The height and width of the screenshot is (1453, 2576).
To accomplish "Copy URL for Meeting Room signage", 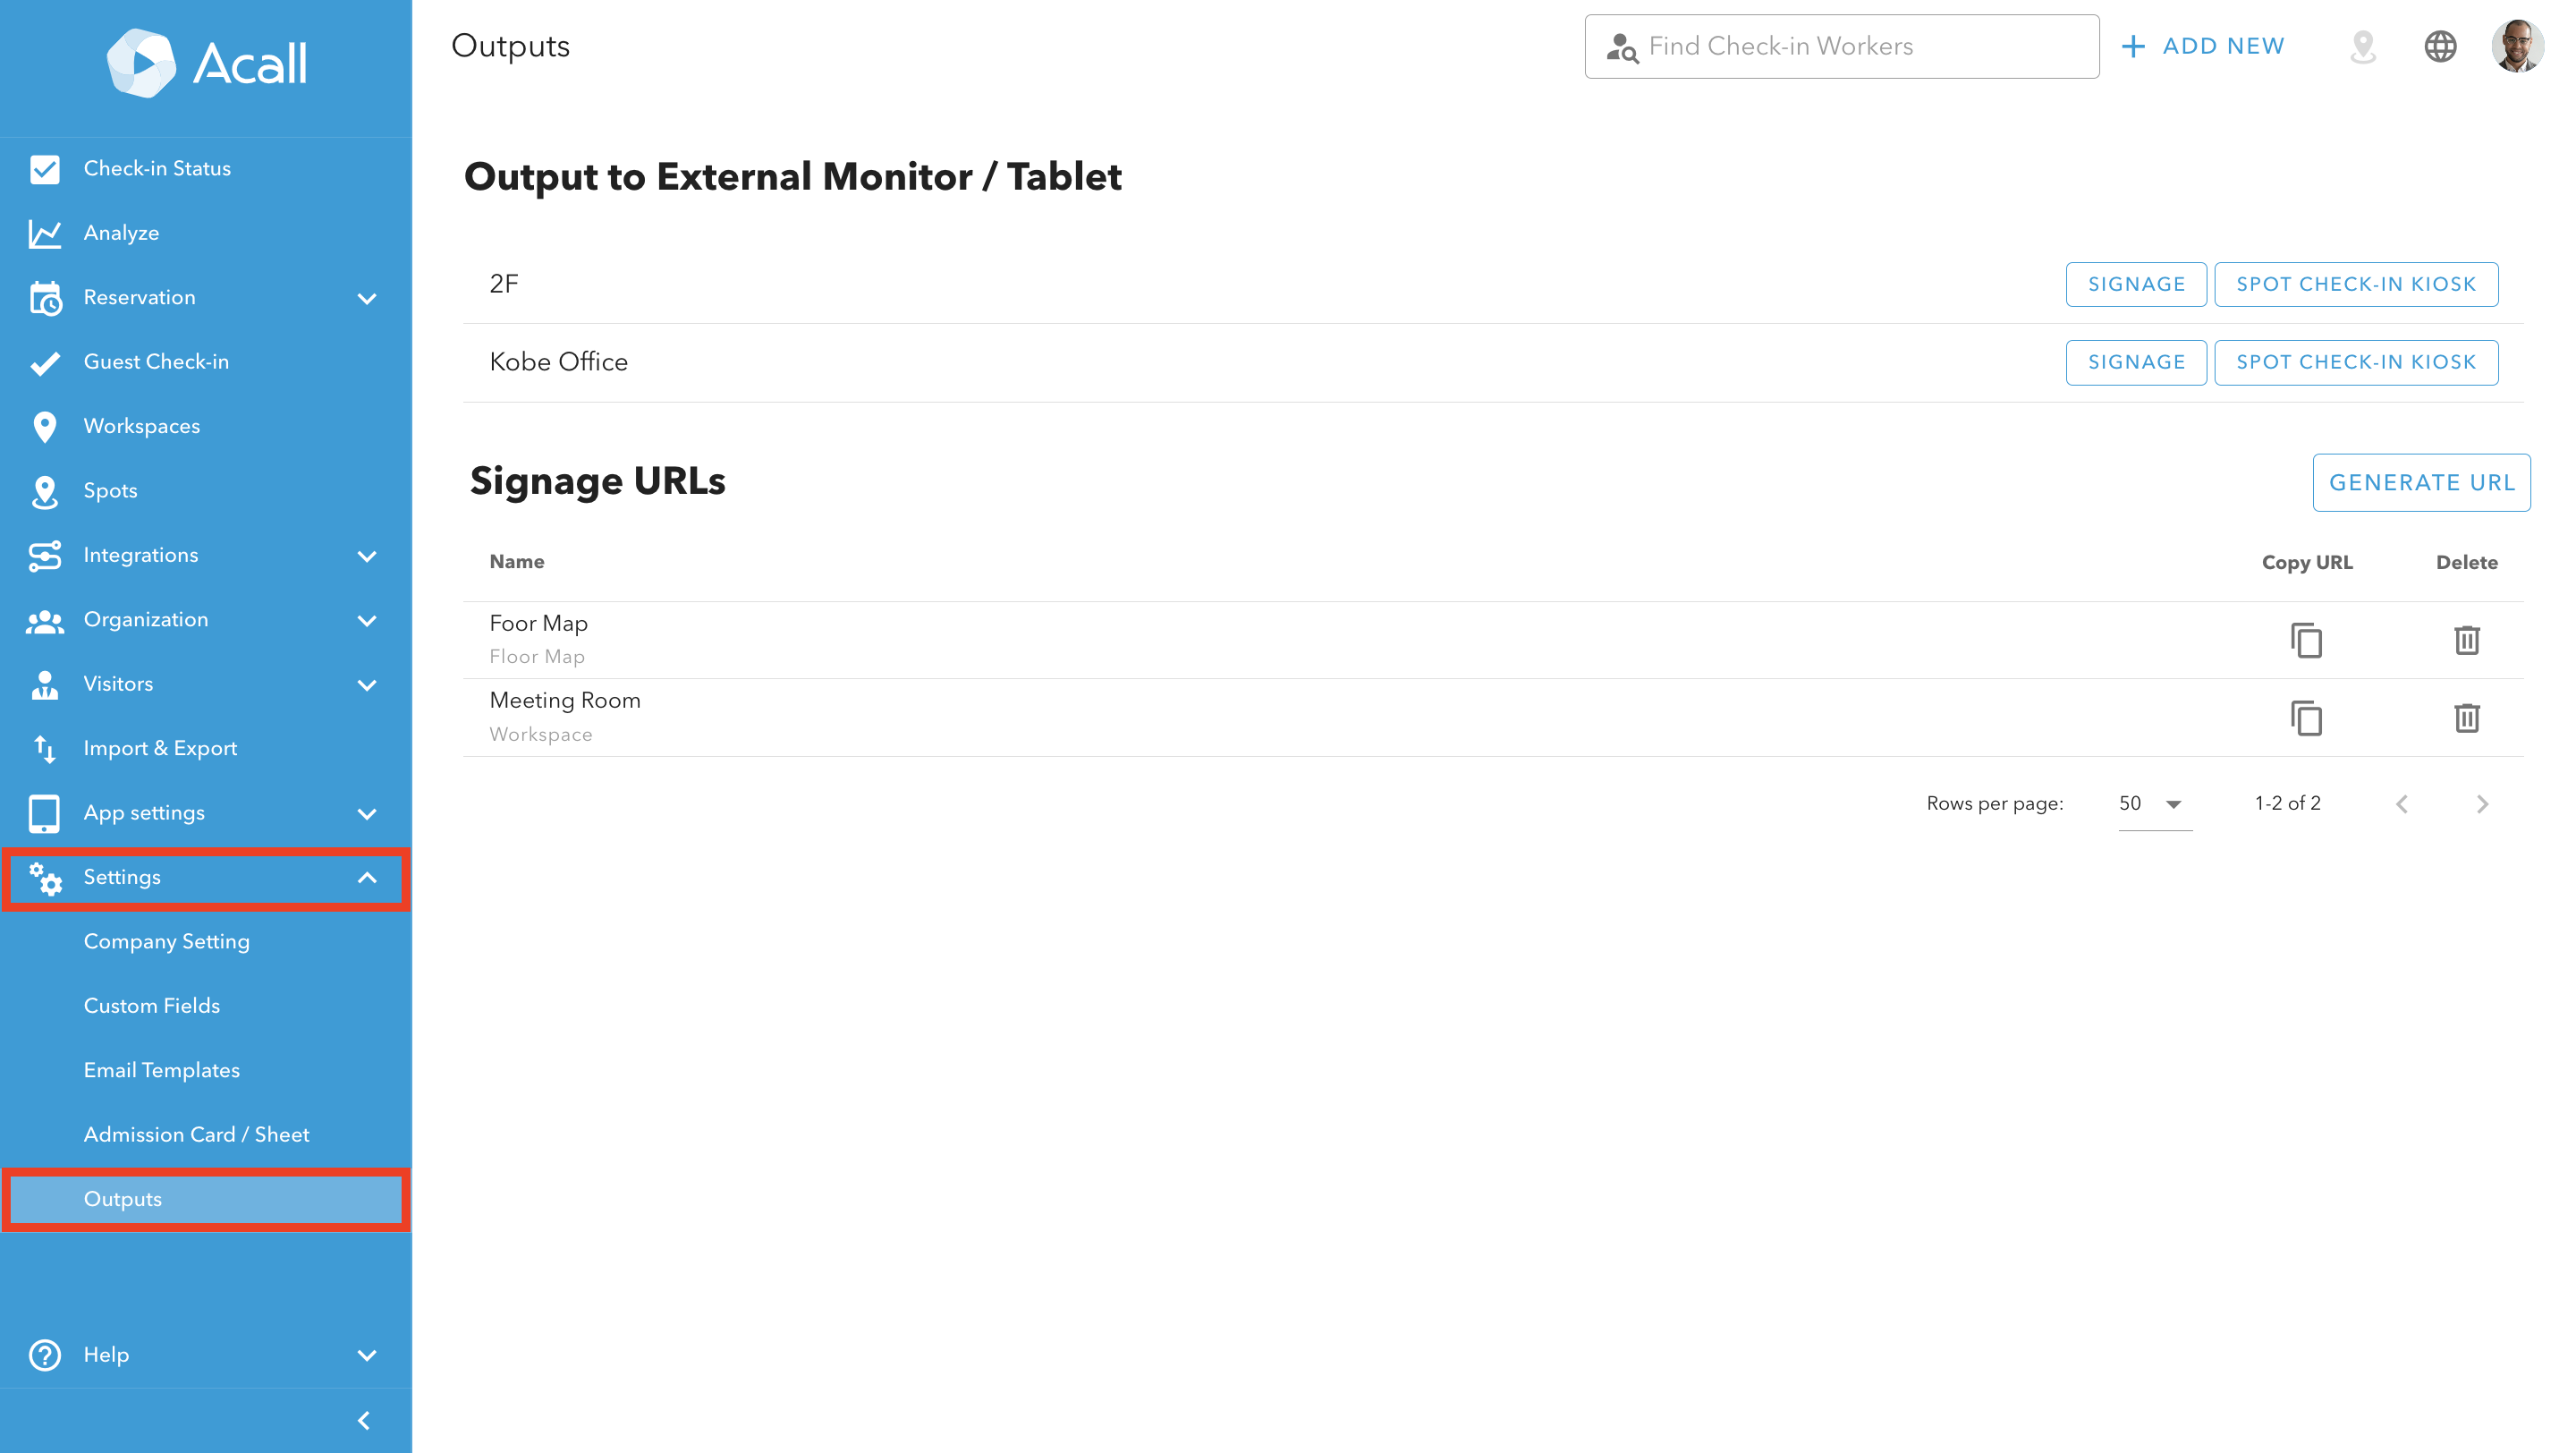I will 2306,718.
